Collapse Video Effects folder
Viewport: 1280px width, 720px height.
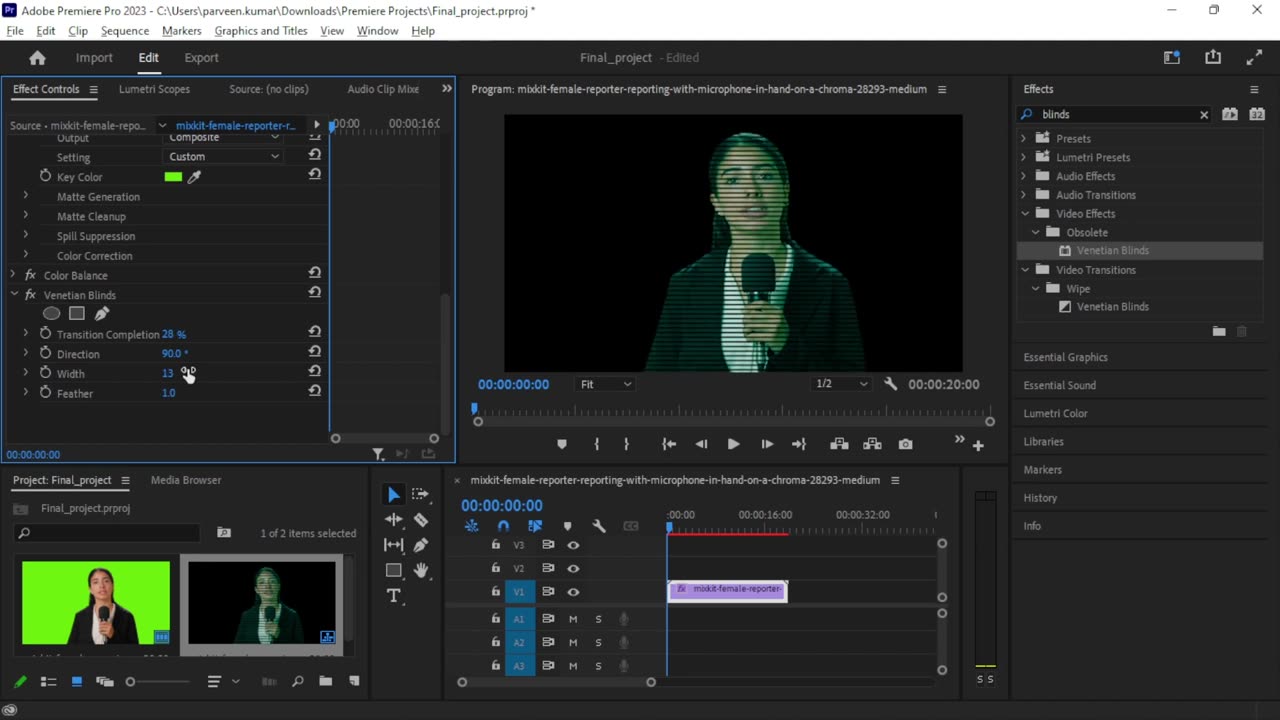pyautogui.click(x=1025, y=214)
